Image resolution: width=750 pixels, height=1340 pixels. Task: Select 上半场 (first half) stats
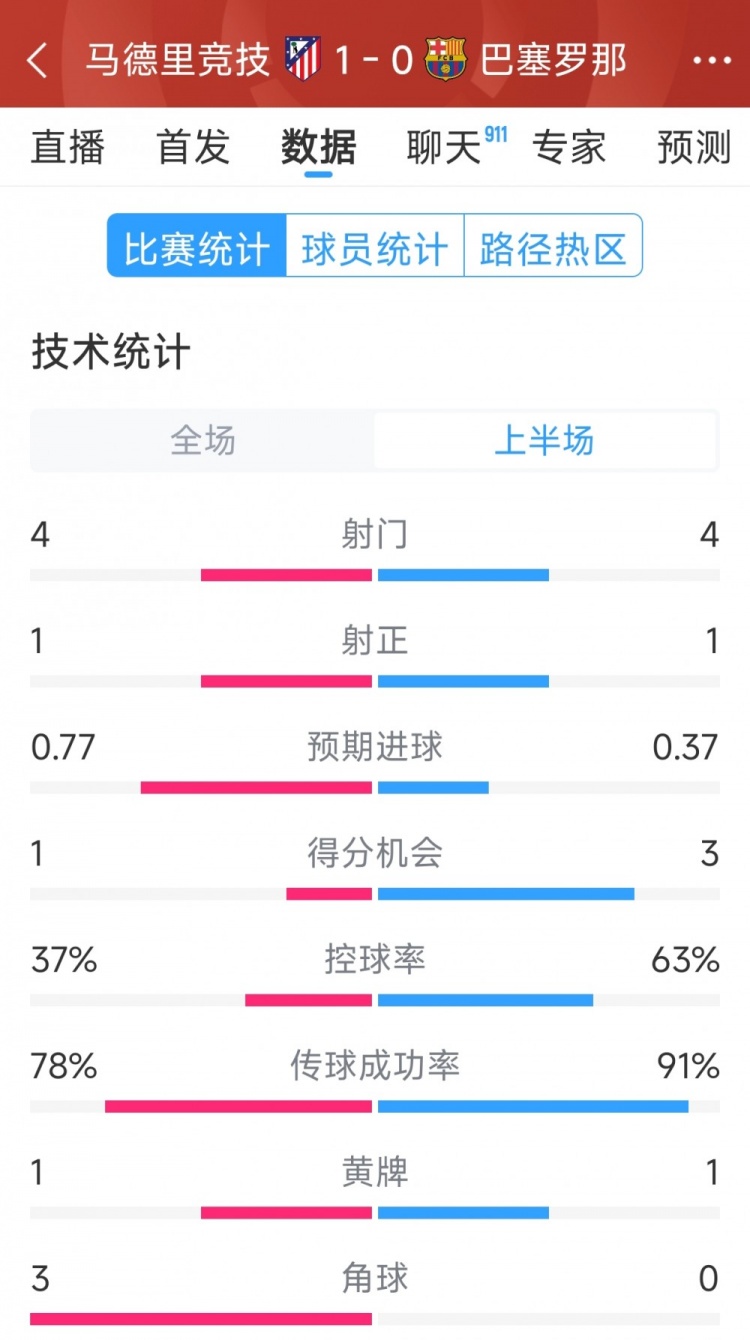(x=547, y=441)
